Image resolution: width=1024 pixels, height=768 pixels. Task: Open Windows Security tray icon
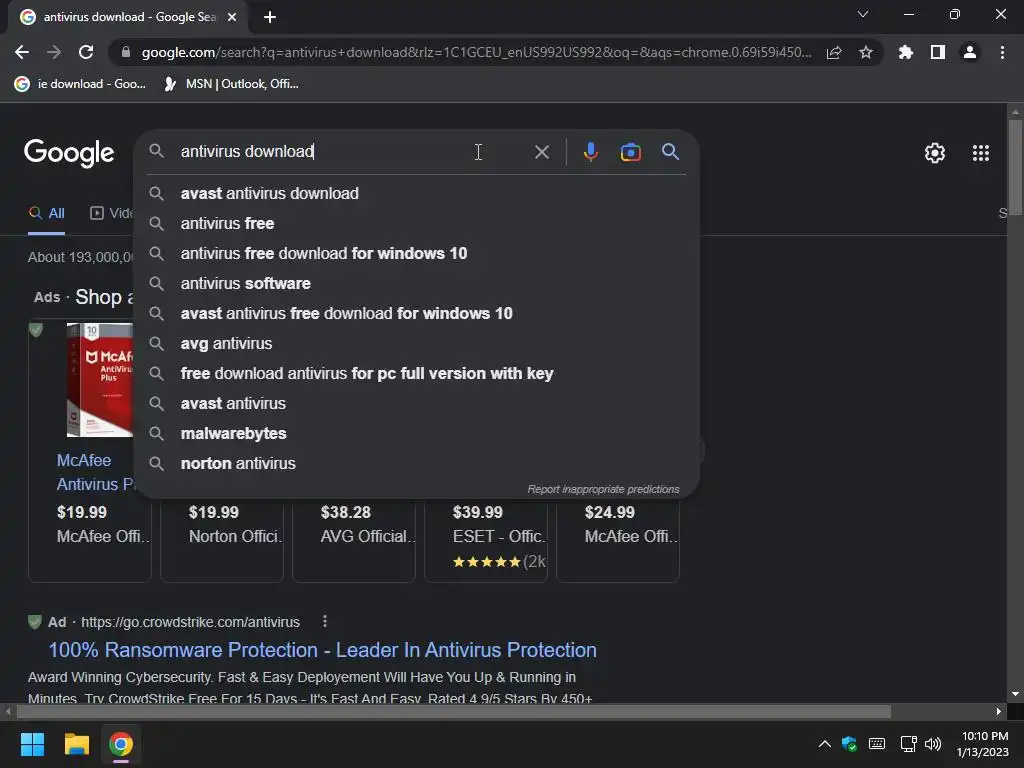pos(849,743)
